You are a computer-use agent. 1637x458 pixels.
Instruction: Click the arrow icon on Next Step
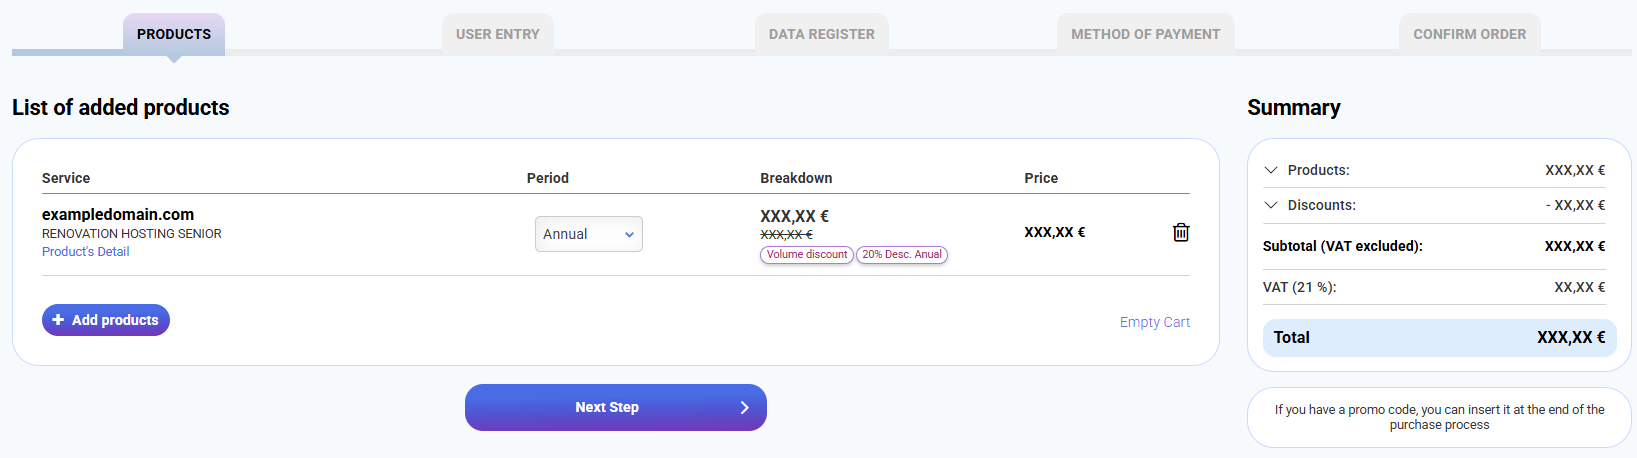click(x=744, y=407)
